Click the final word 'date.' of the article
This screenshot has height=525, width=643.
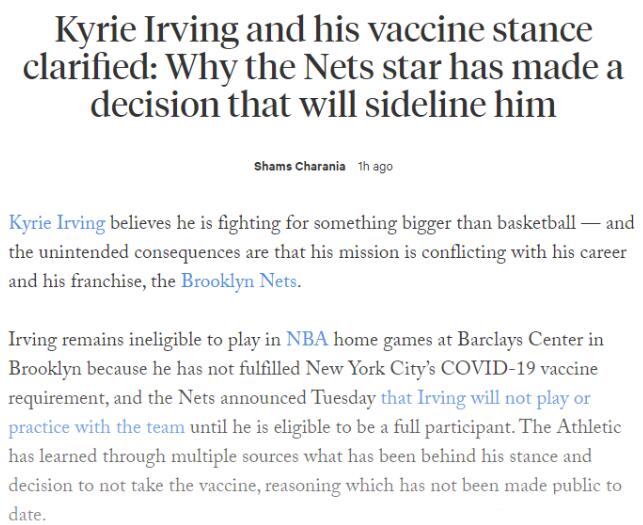tap(25, 511)
